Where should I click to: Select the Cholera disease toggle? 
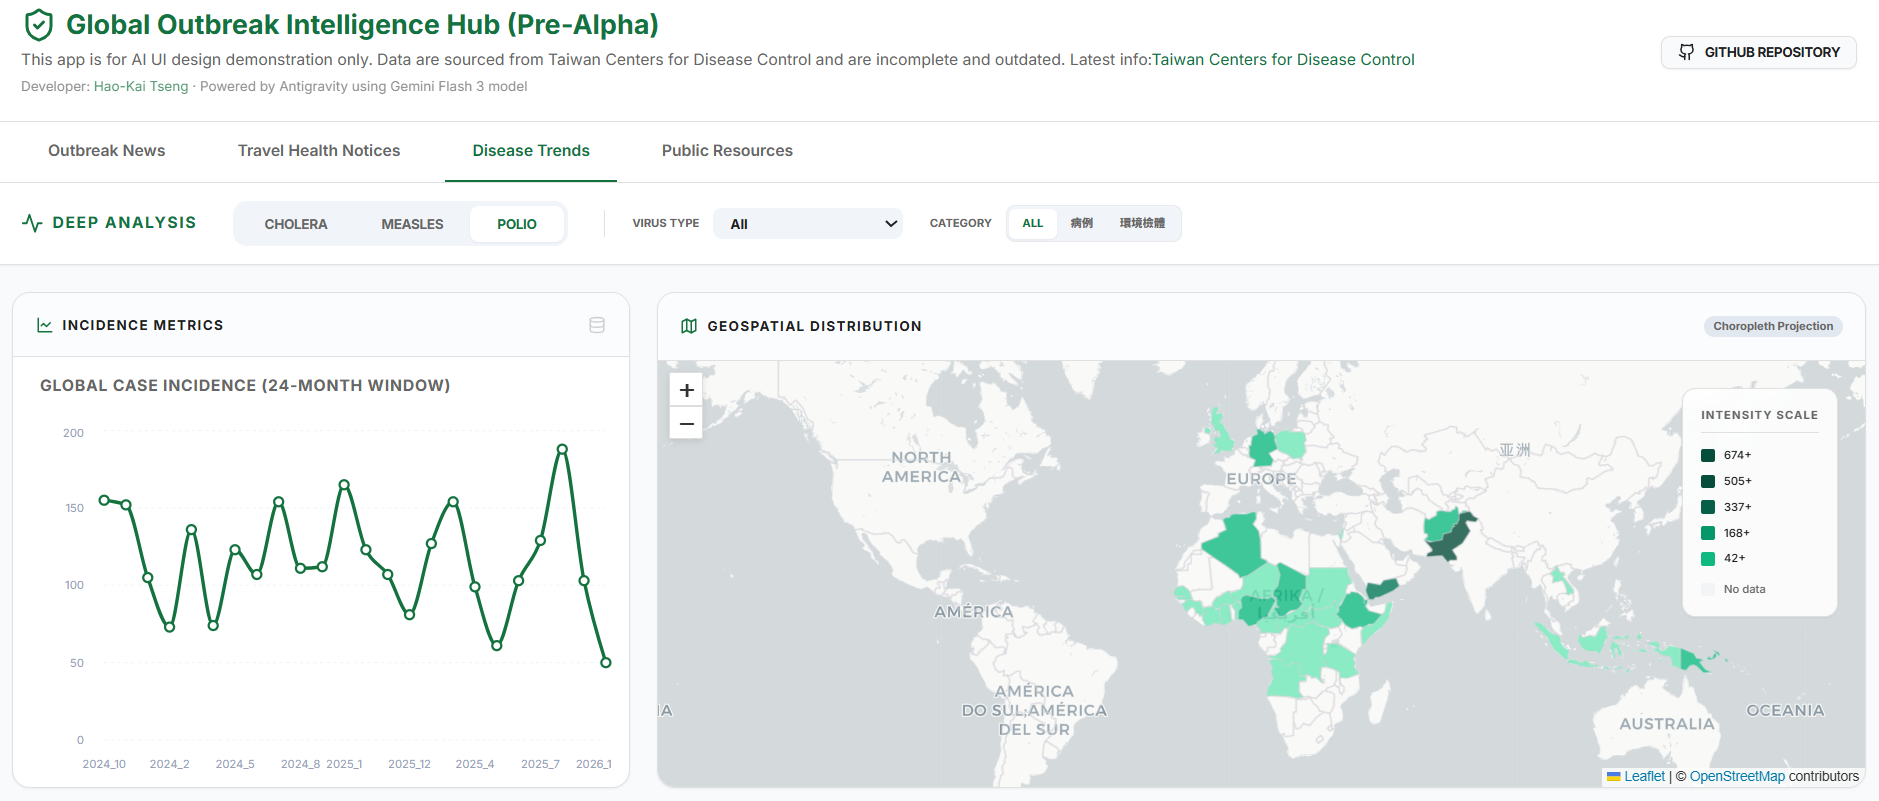(x=296, y=224)
